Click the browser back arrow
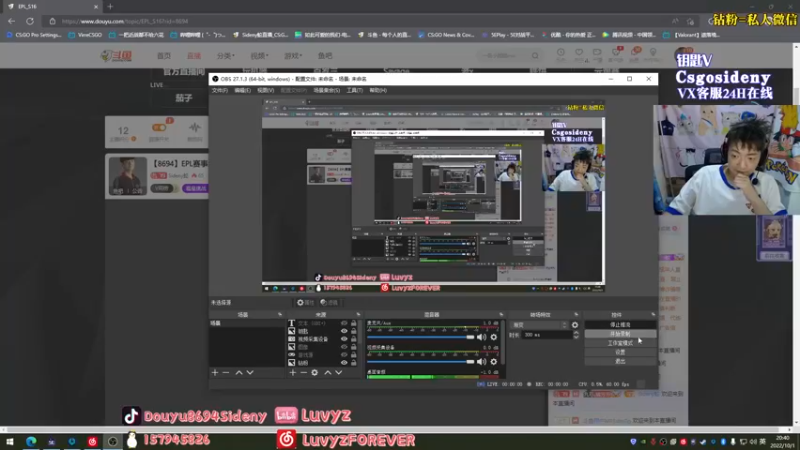Viewport: 800px width, 450px height. pyautogui.click(x=12, y=21)
